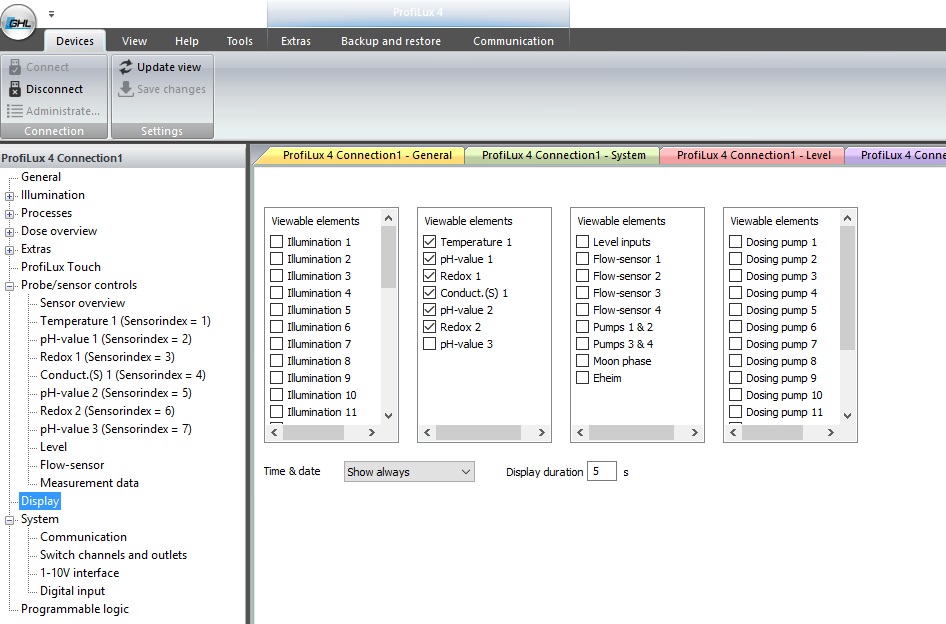
Task: Click left arrow of Level inputs list scrollbar
Action: (580, 432)
